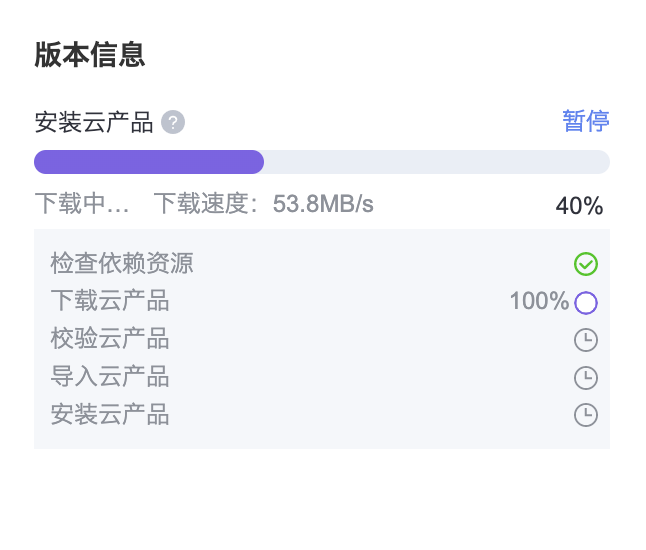Click the unfilled grey part of progress bar
646x550 pixels.
[436, 162]
